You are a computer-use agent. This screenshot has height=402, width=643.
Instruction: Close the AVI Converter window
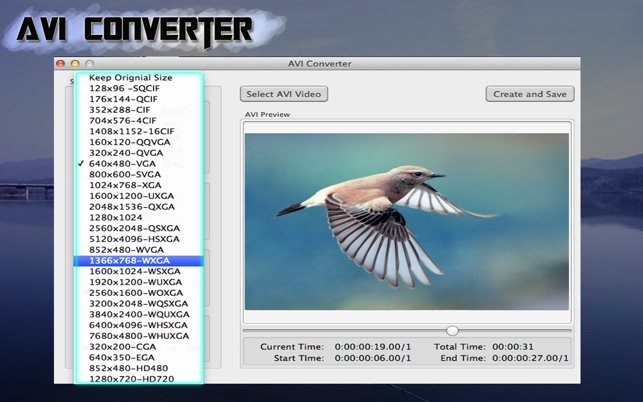pos(61,64)
